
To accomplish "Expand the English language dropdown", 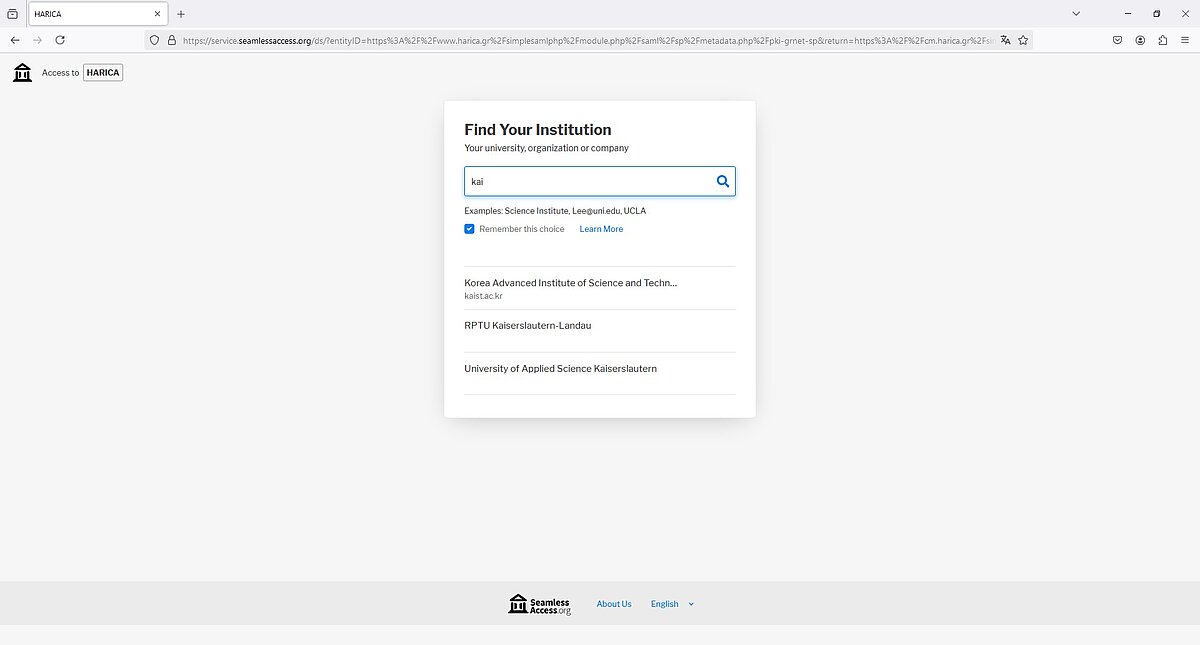I will click(x=672, y=604).
